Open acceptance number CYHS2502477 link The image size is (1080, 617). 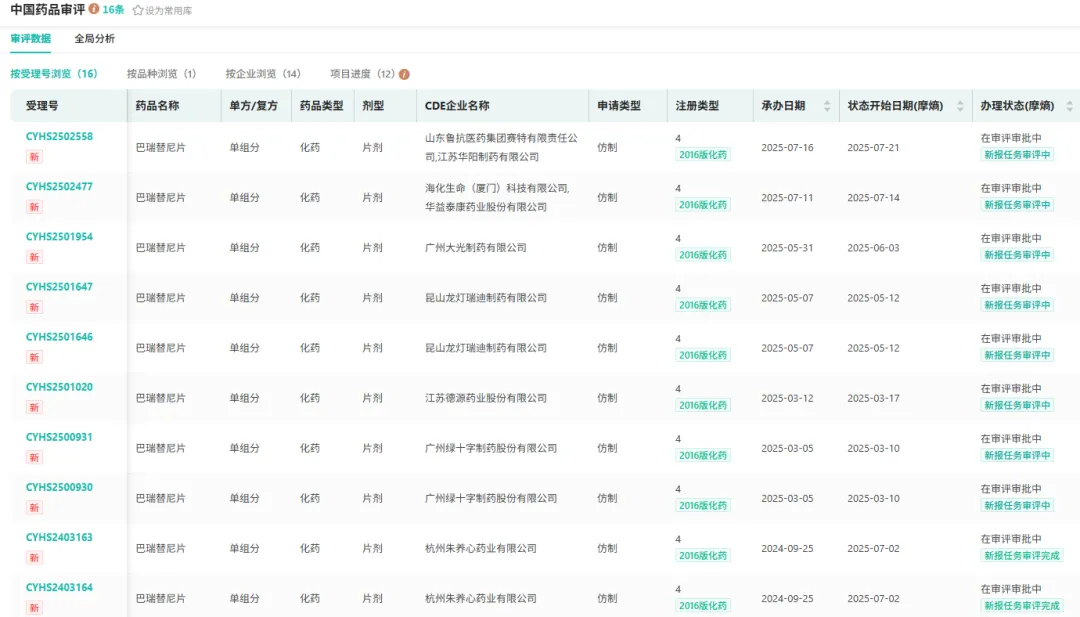tap(59, 187)
